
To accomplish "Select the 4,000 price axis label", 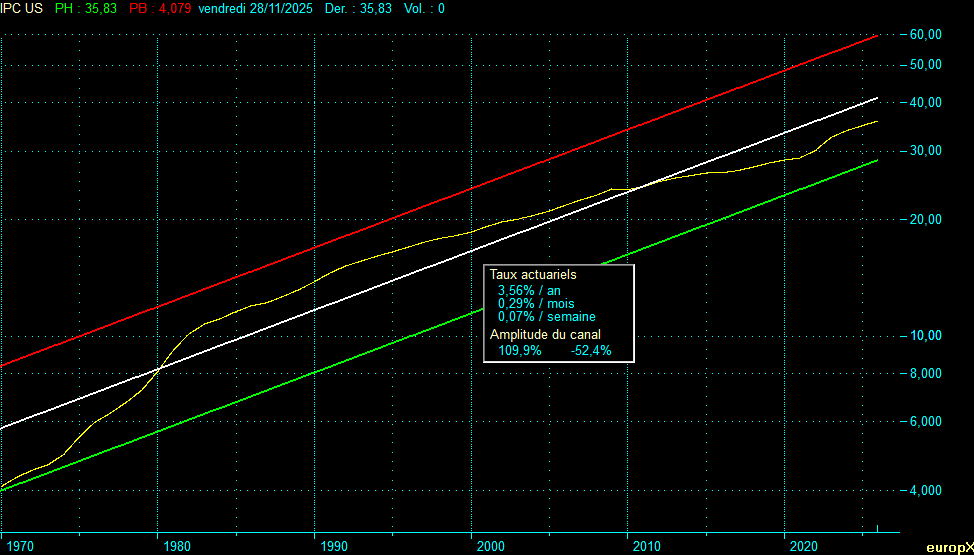I will click(925, 491).
